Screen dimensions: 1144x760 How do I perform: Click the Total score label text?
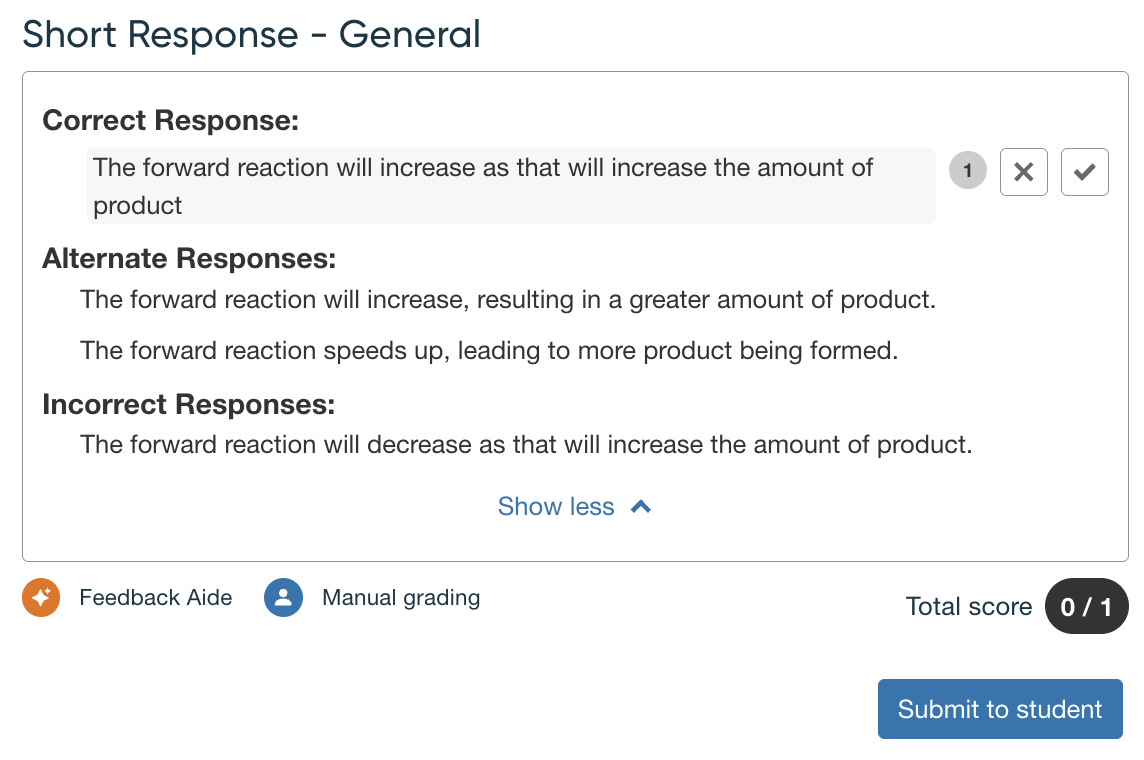click(968, 607)
